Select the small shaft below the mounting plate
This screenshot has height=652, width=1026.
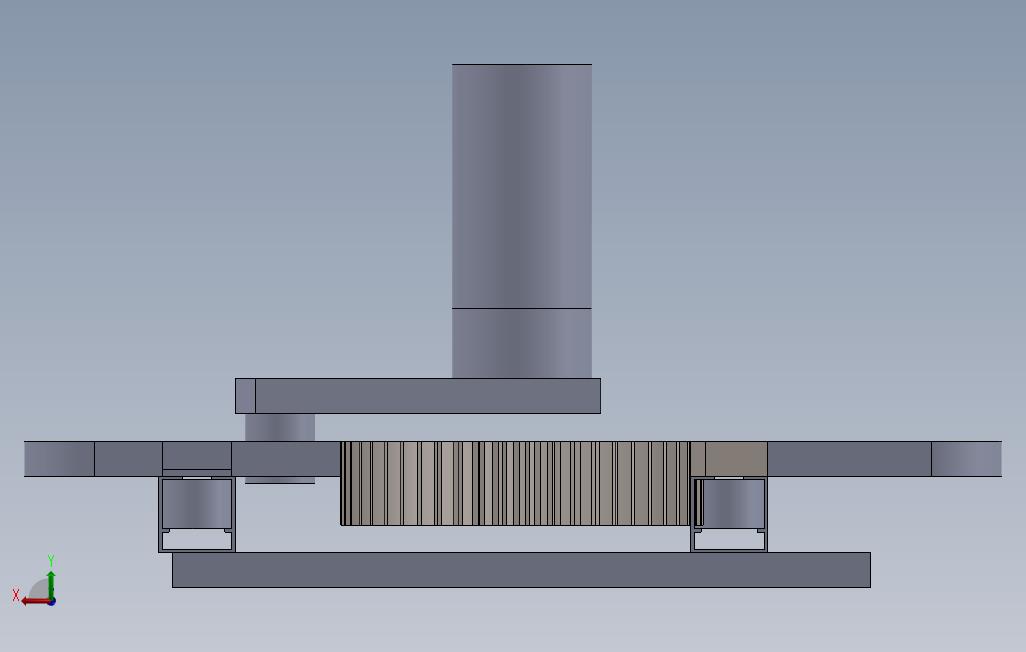pyautogui.click(x=280, y=427)
